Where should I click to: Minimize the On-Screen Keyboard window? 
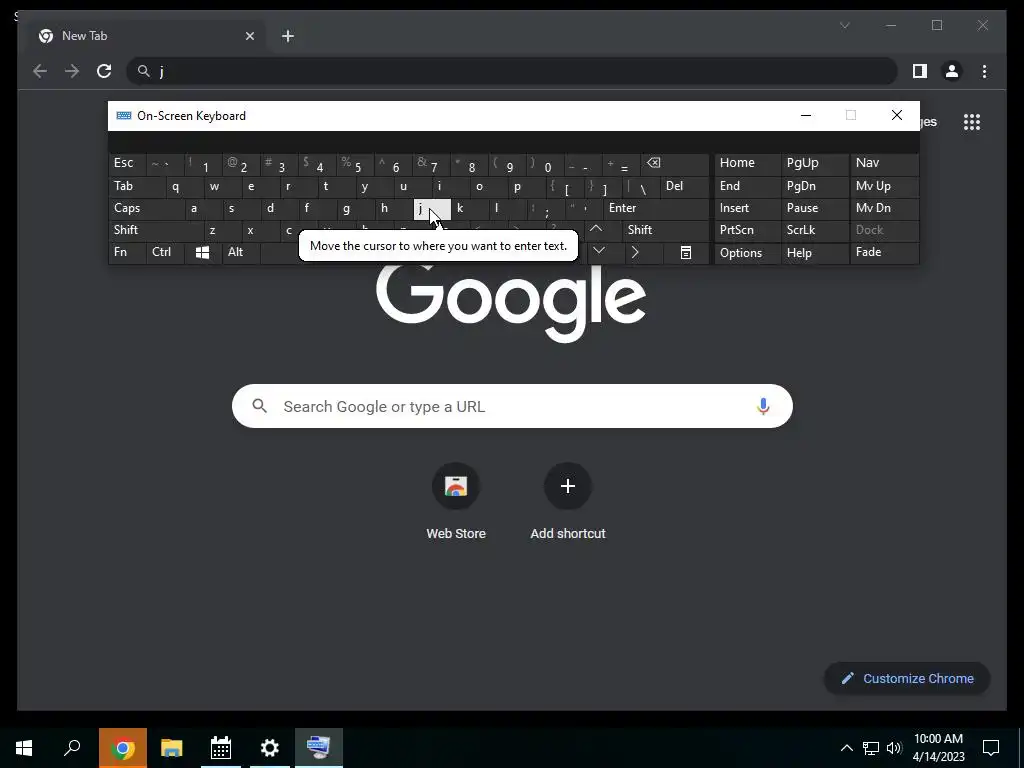(806, 116)
